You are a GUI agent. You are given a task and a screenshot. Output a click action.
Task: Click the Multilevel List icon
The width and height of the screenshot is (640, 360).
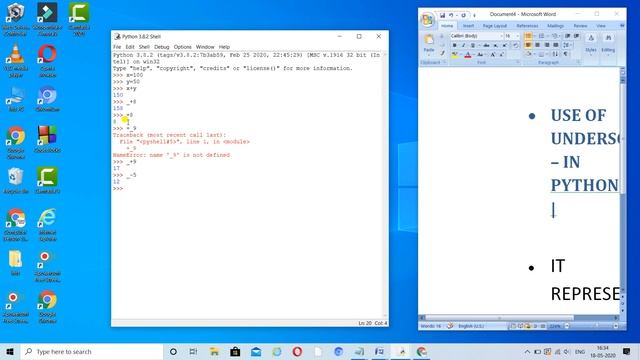tap(555, 36)
